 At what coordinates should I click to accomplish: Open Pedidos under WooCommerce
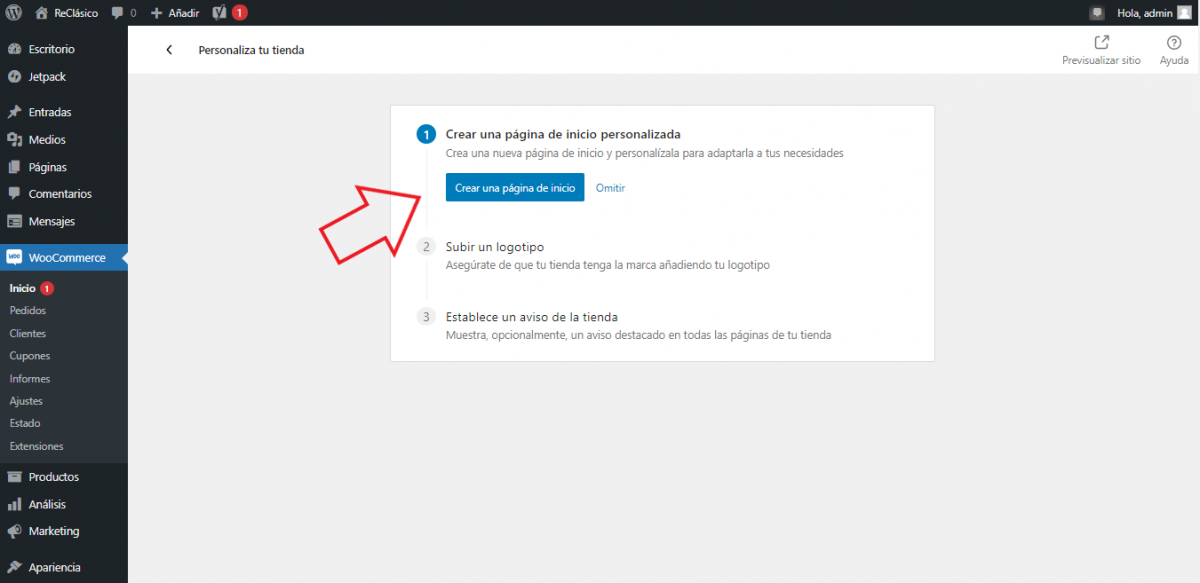pyautogui.click(x=28, y=311)
